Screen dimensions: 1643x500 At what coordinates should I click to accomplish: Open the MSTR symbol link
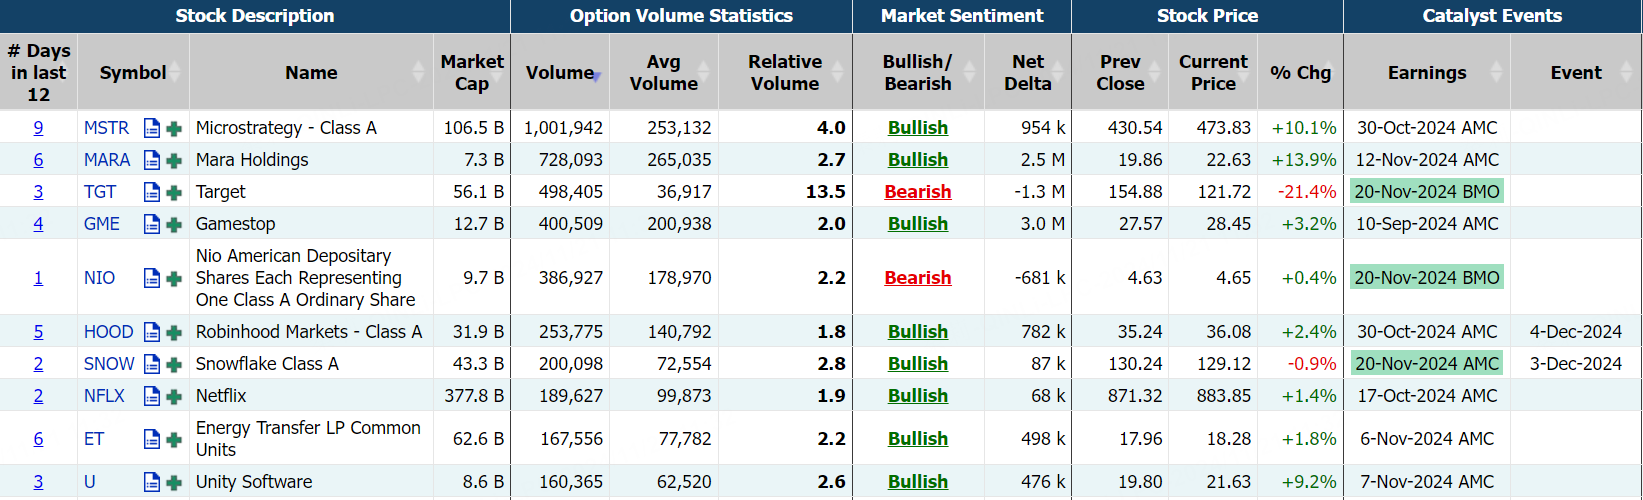tap(106, 128)
